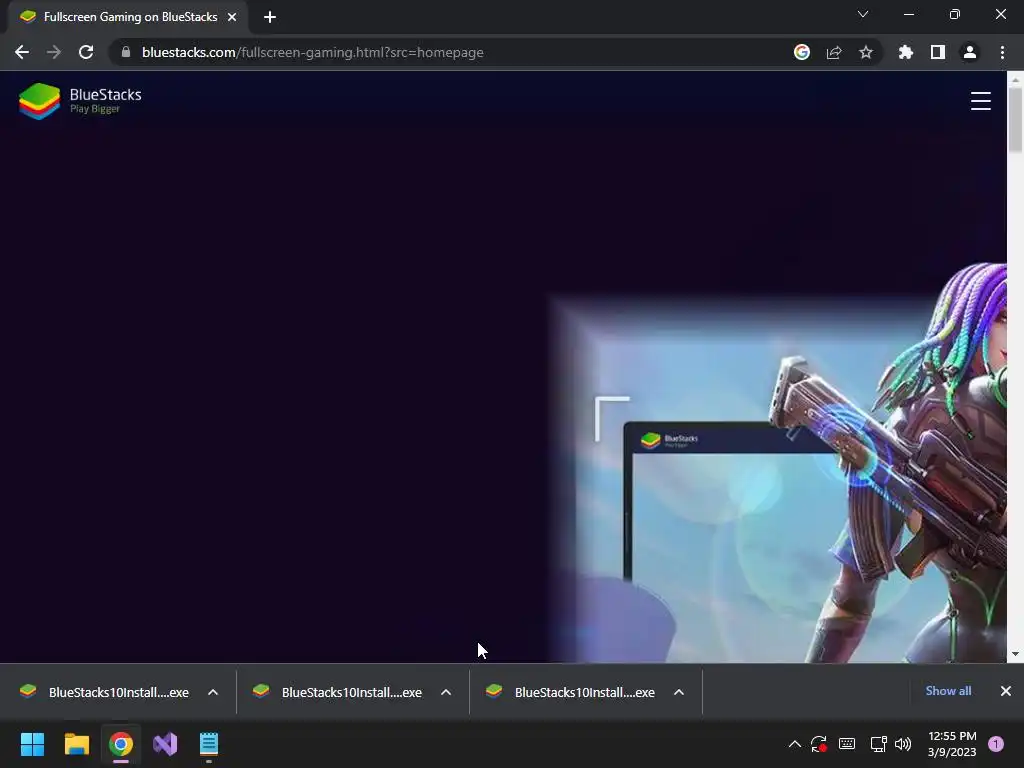
Task: Click the browser forward arrow
Action: tap(54, 52)
